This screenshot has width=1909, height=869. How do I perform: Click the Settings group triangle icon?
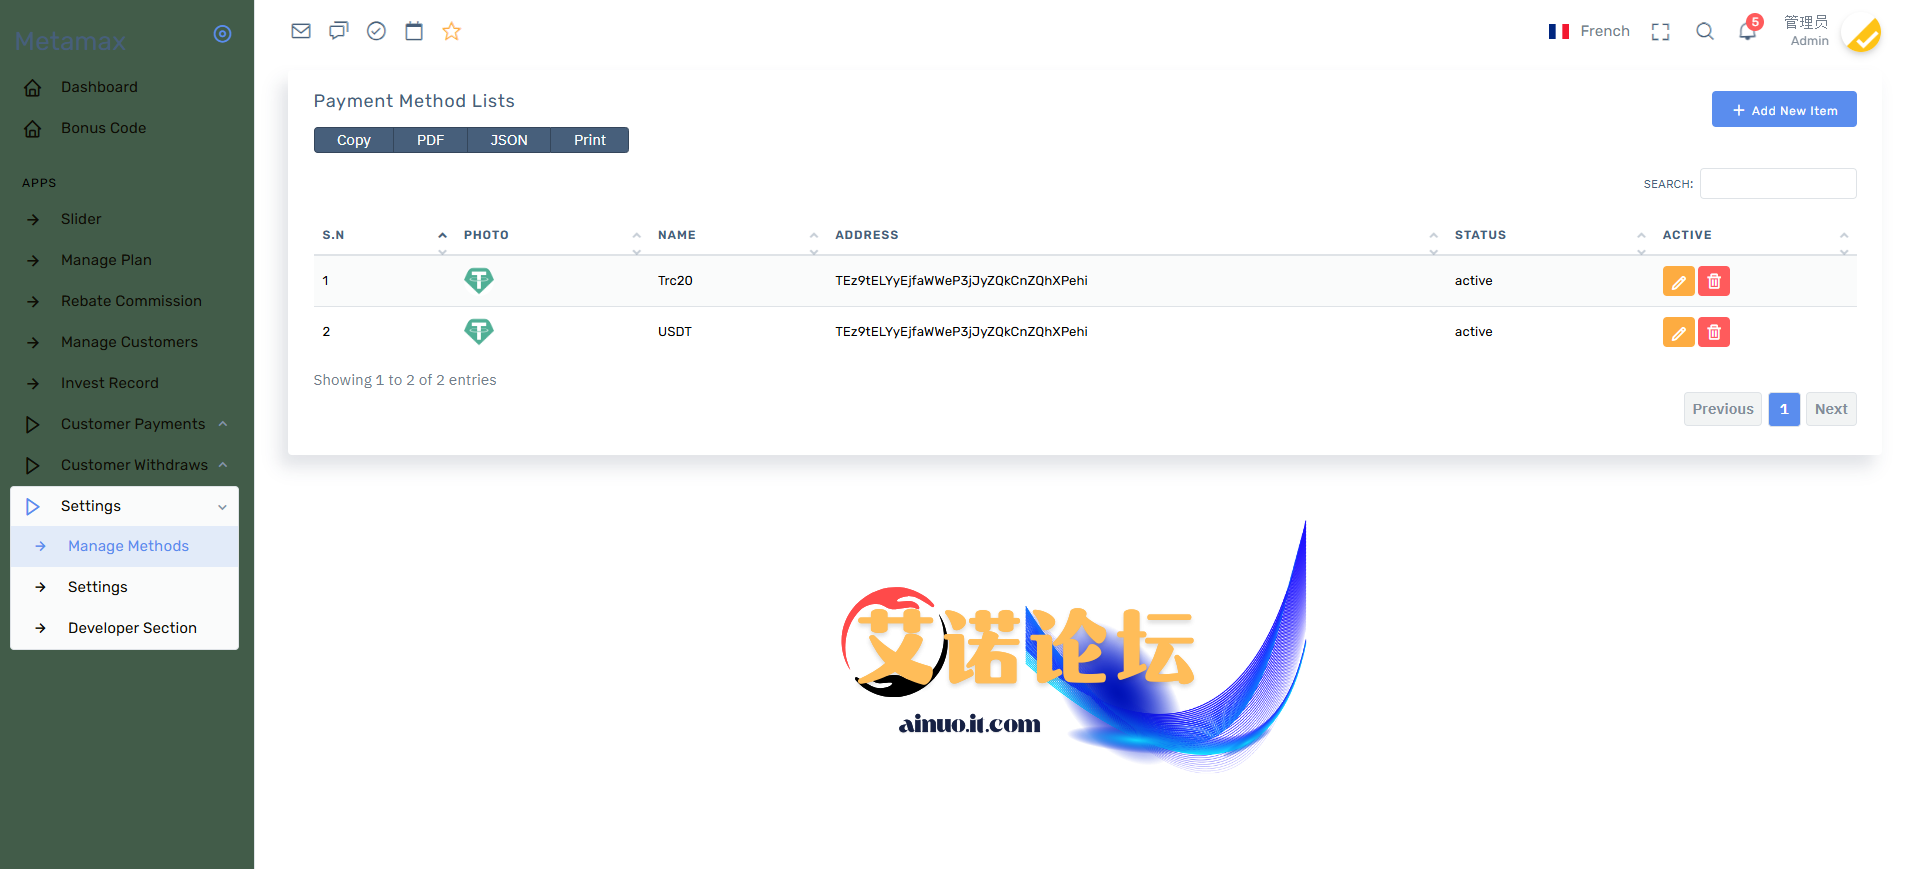(33, 506)
